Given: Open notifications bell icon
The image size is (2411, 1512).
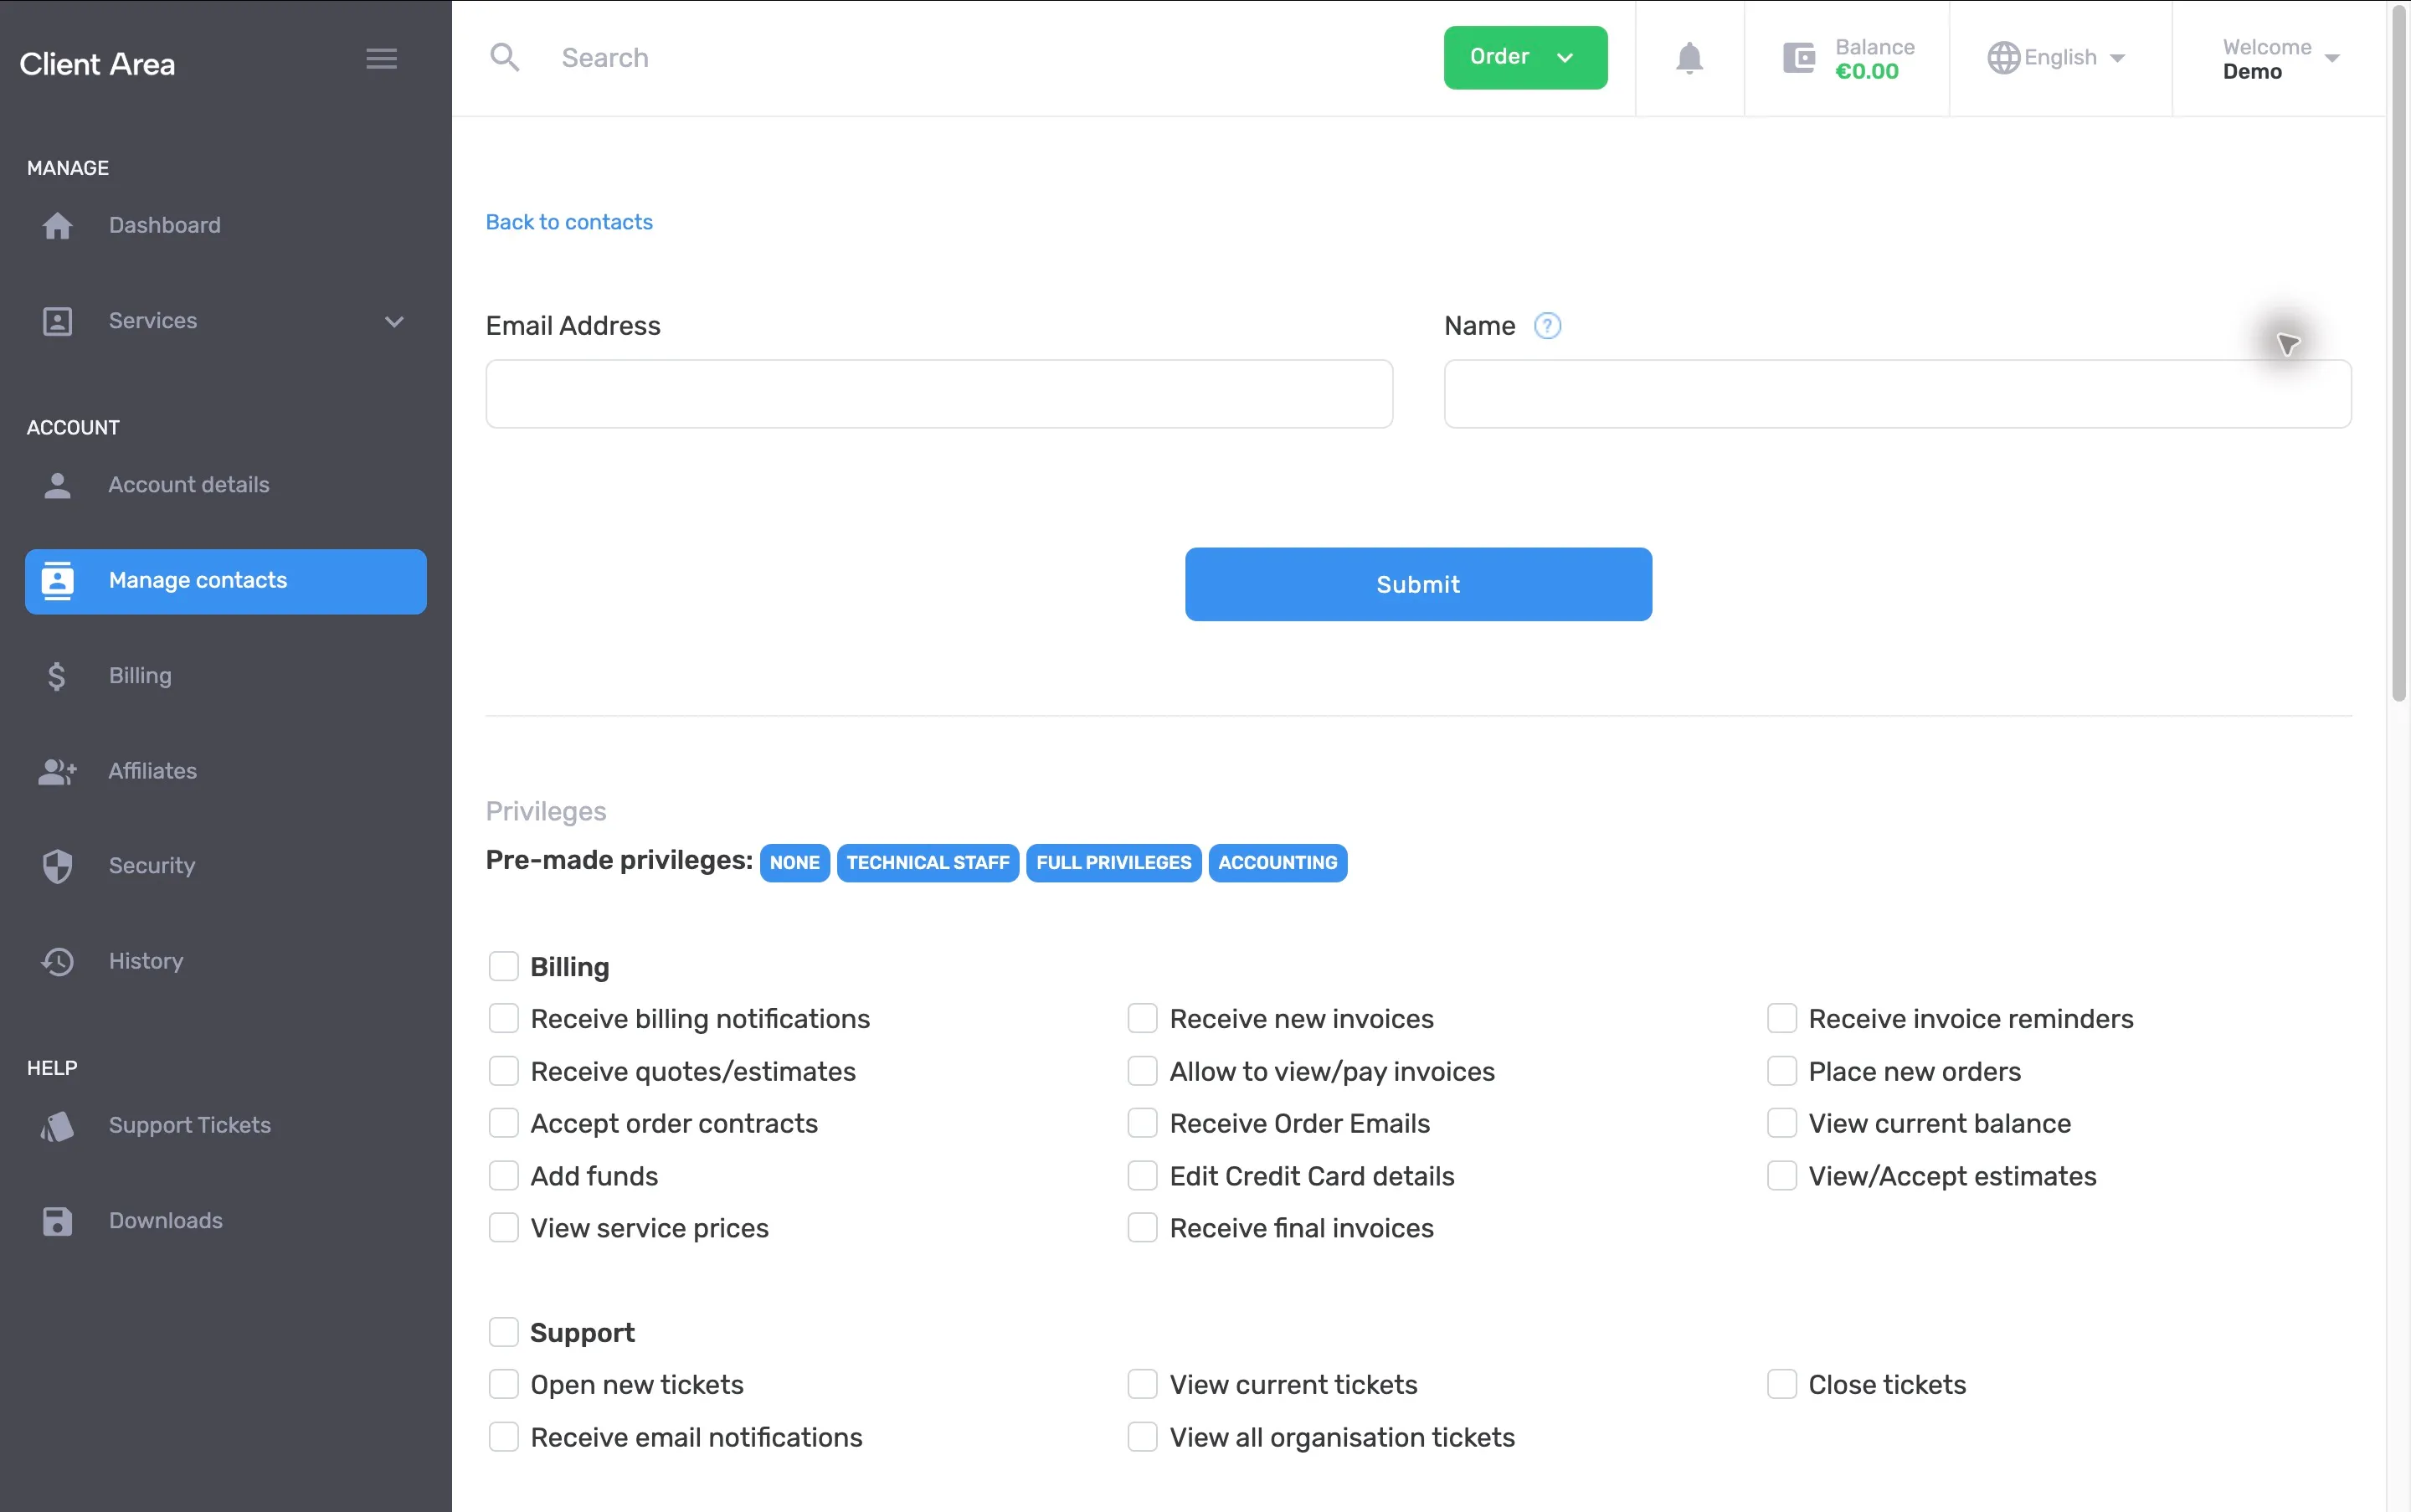Looking at the screenshot, I should [x=1689, y=58].
